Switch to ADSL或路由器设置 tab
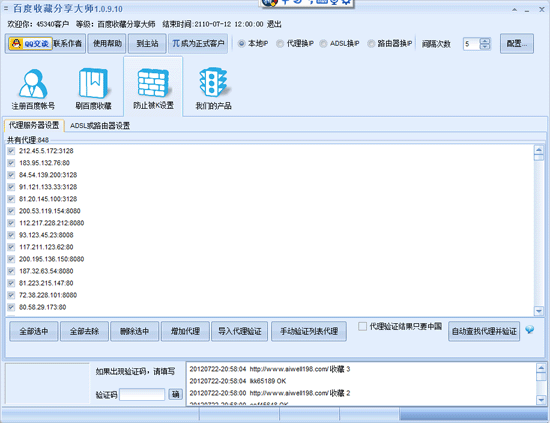 [x=100, y=126]
